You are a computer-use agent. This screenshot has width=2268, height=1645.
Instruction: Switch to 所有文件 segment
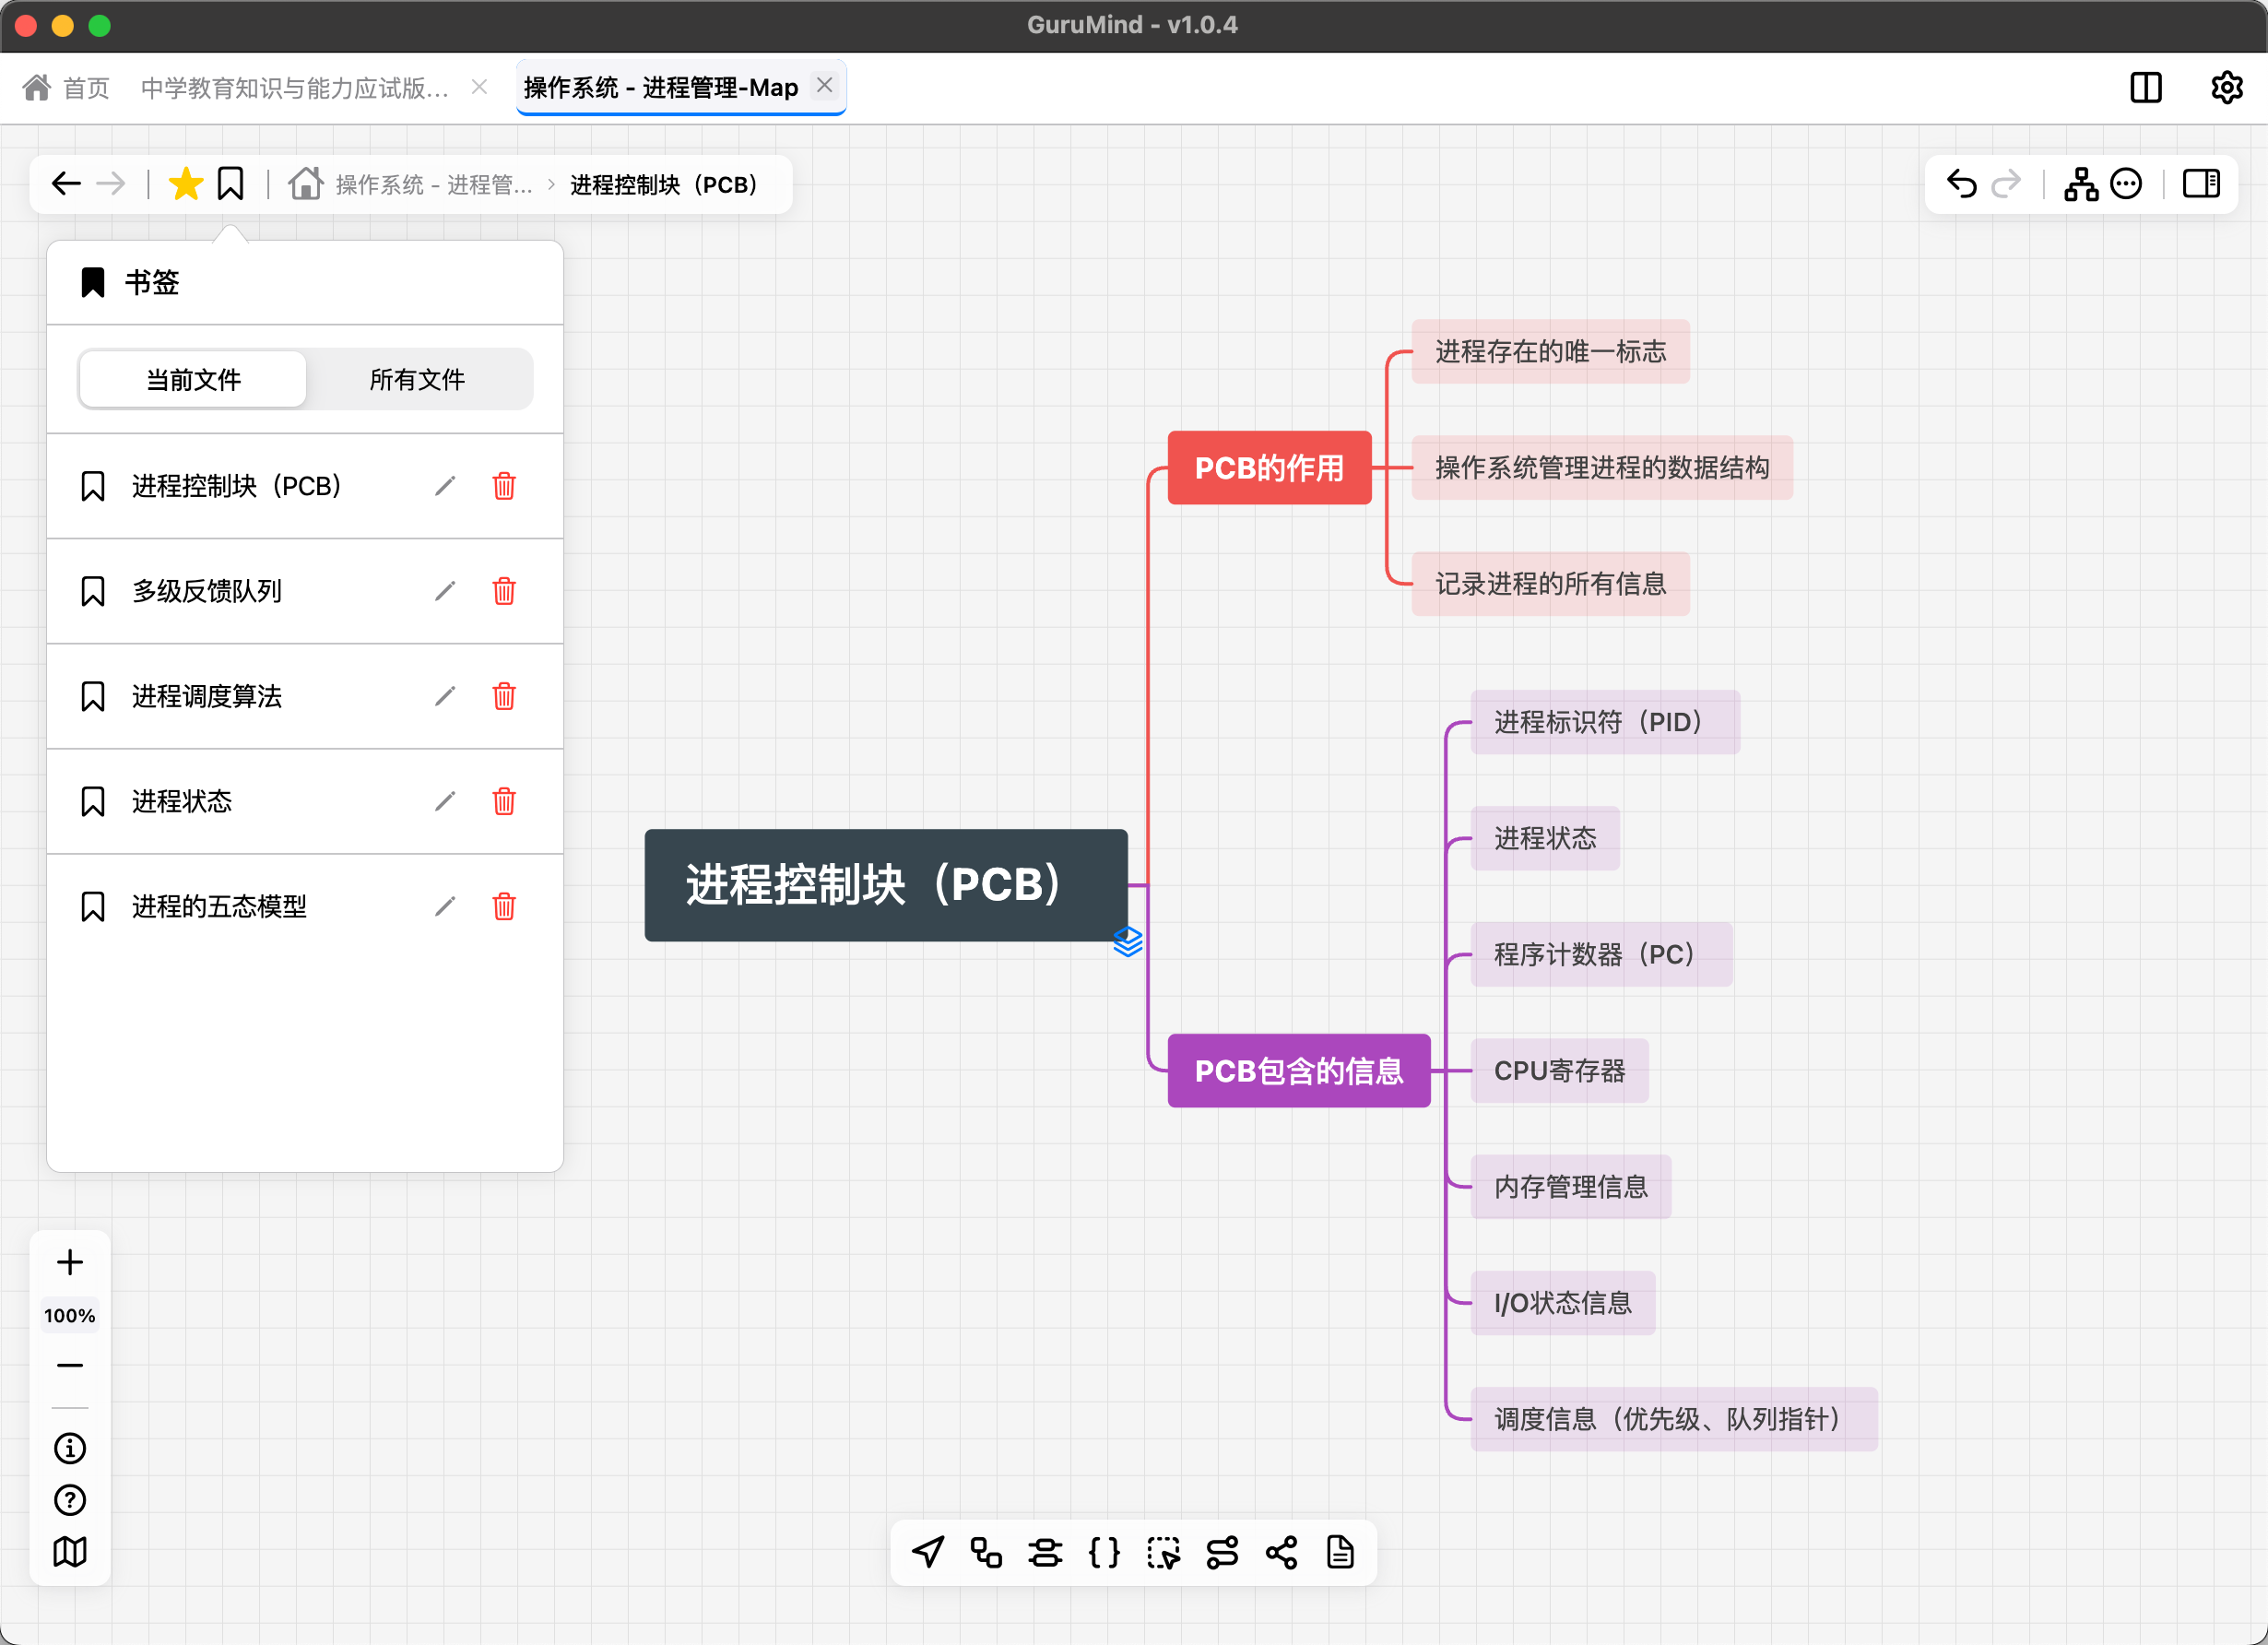point(417,380)
